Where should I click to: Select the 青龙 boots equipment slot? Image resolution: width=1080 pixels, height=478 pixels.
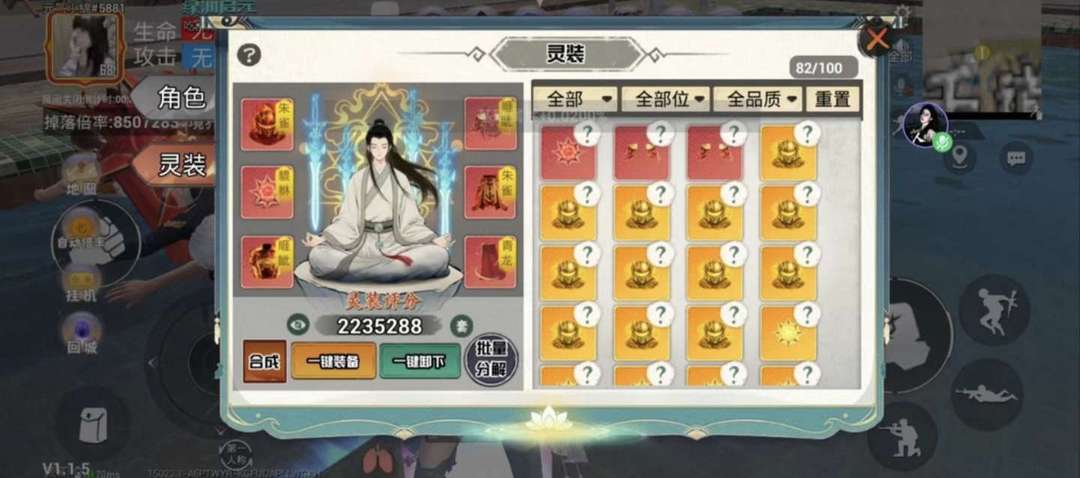pyautogui.click(x=490, y=262)
